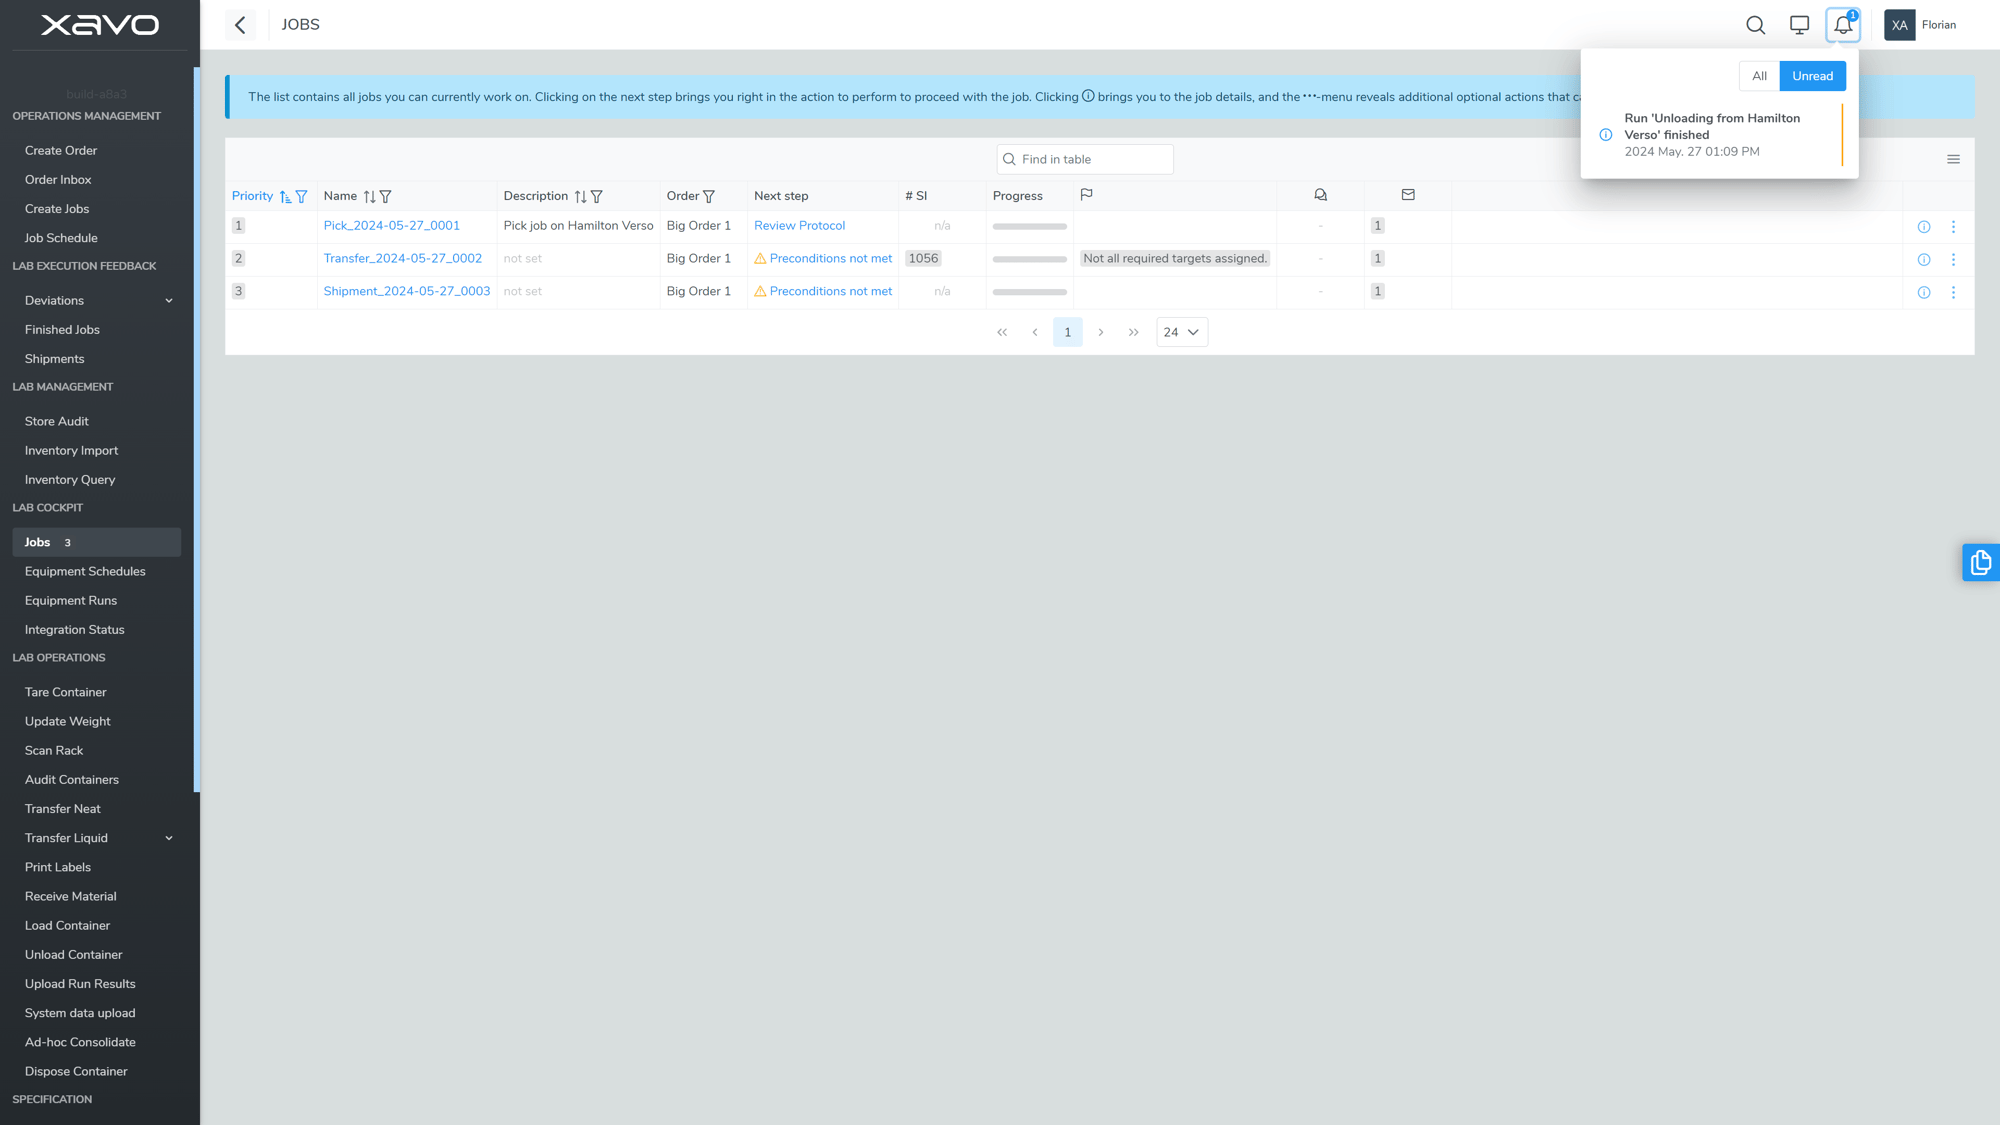Open Pick_2024-05-27_0001 job link

392,226
